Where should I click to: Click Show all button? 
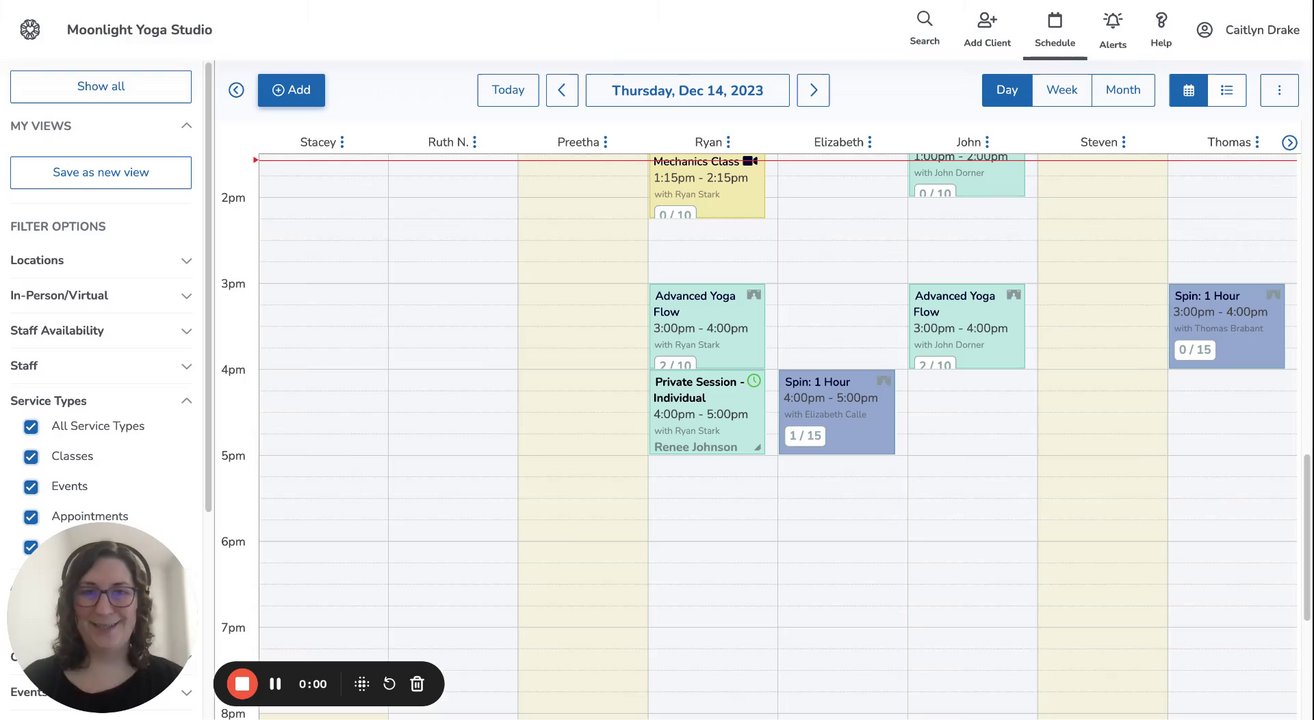[x=101, y=86]
